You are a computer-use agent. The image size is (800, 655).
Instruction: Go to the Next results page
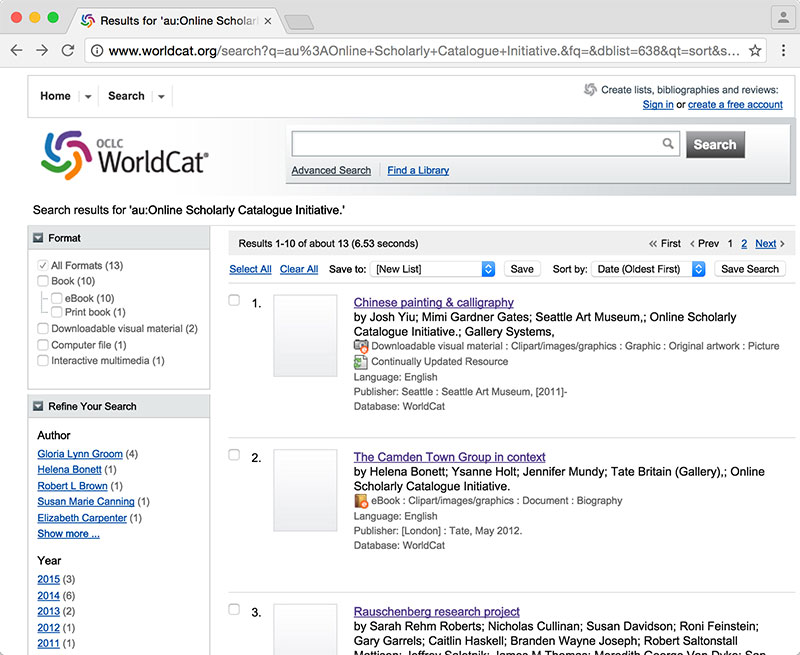point(766,244)
